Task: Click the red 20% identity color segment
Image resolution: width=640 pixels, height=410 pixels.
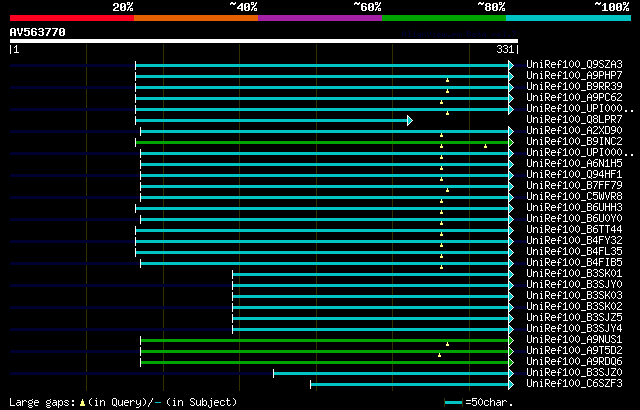Action: [72, 18]
